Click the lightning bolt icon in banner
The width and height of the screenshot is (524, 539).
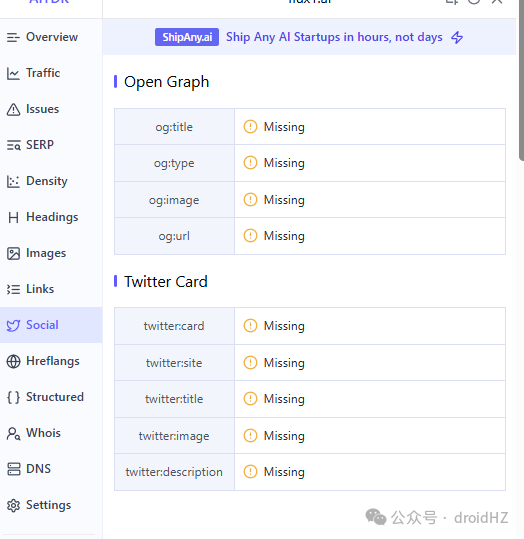pyautogui.click(x=457, y=37)
